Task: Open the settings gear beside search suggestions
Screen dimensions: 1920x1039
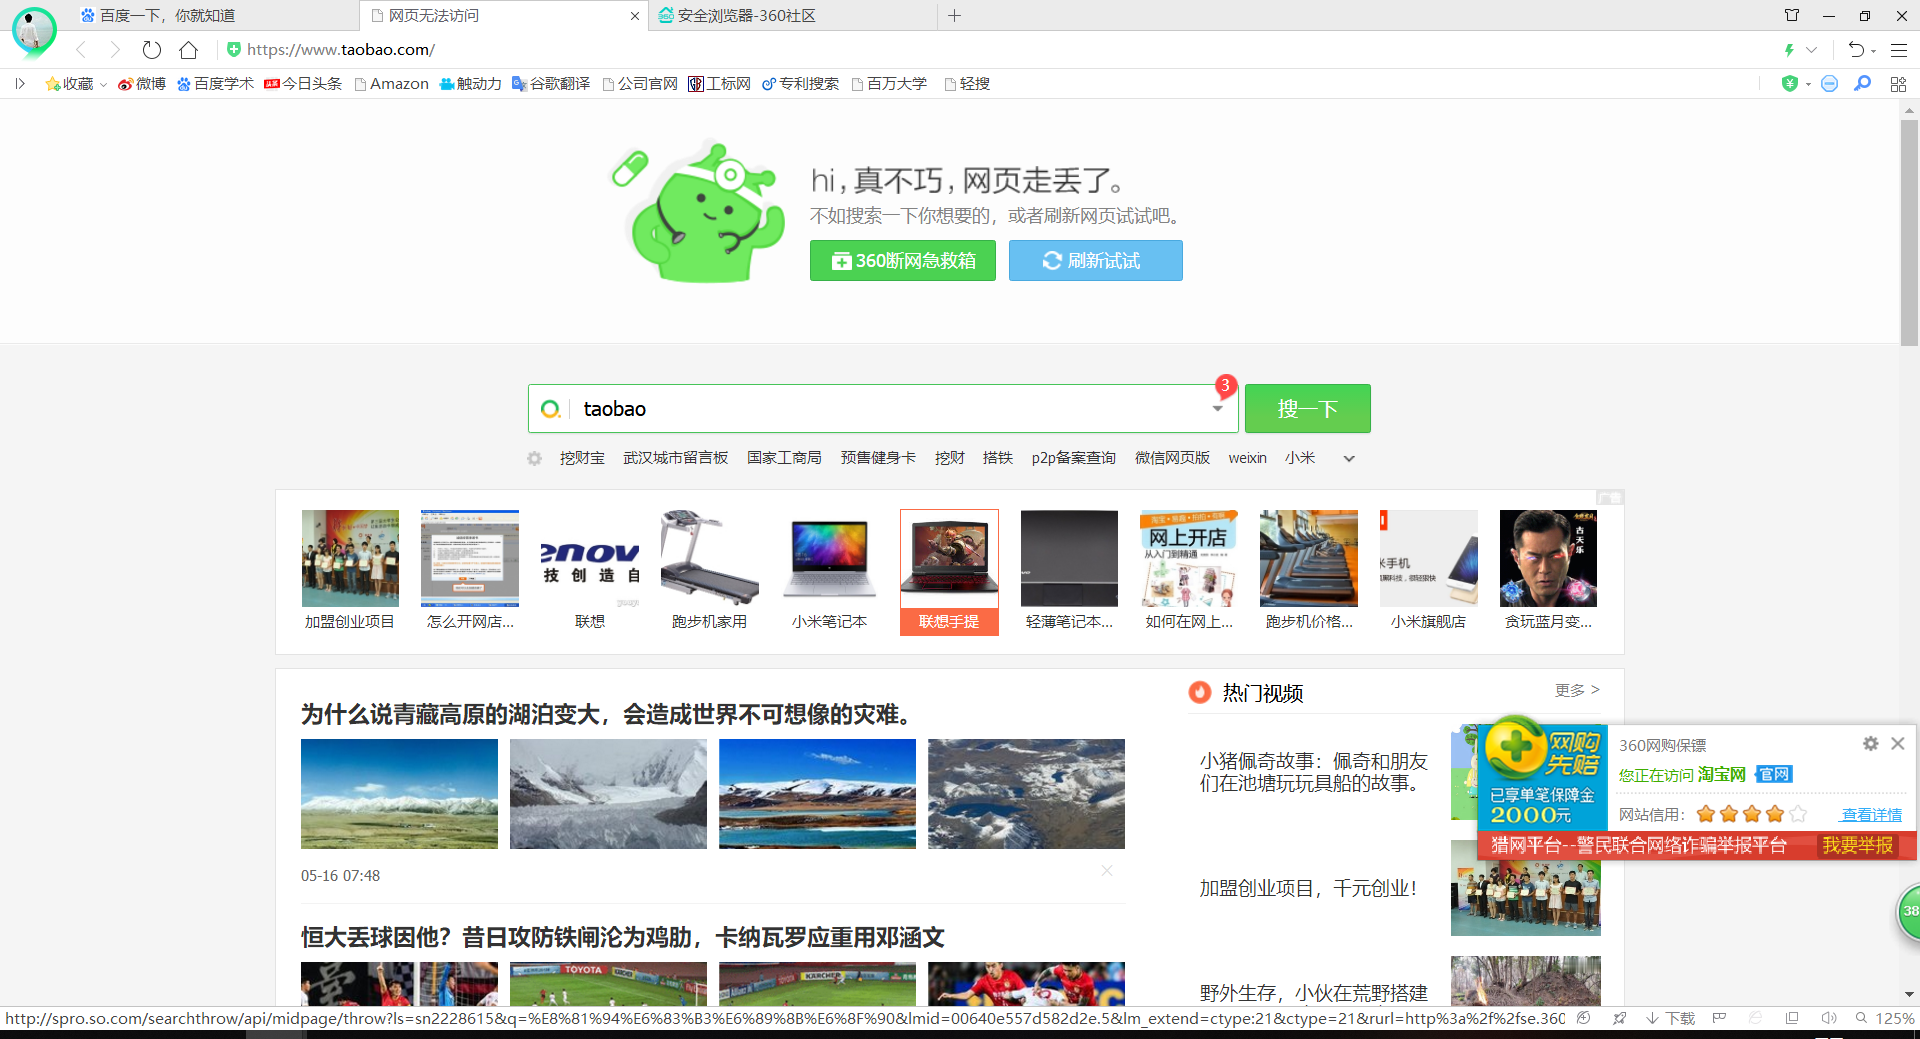Action: [x=535, y=458]
